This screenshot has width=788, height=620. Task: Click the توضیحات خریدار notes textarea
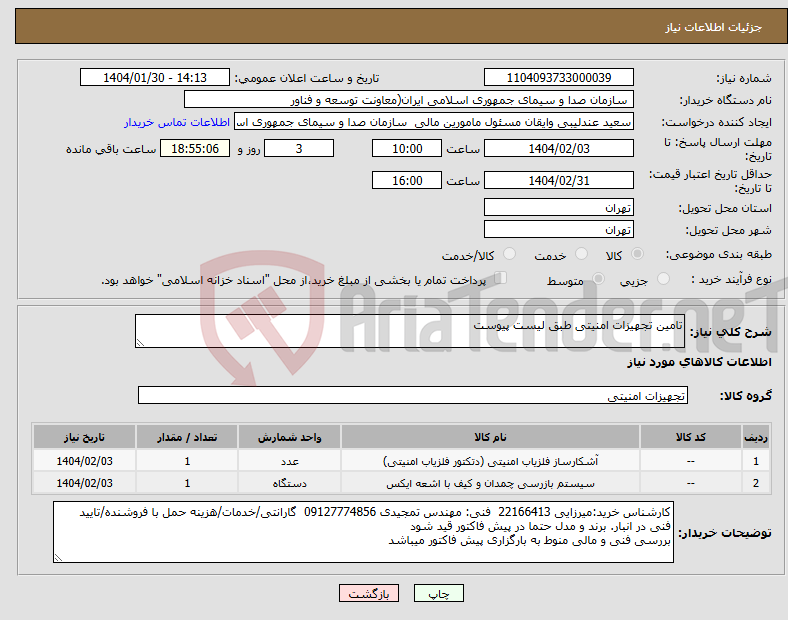pyautogui.click(x=363, y=532)
